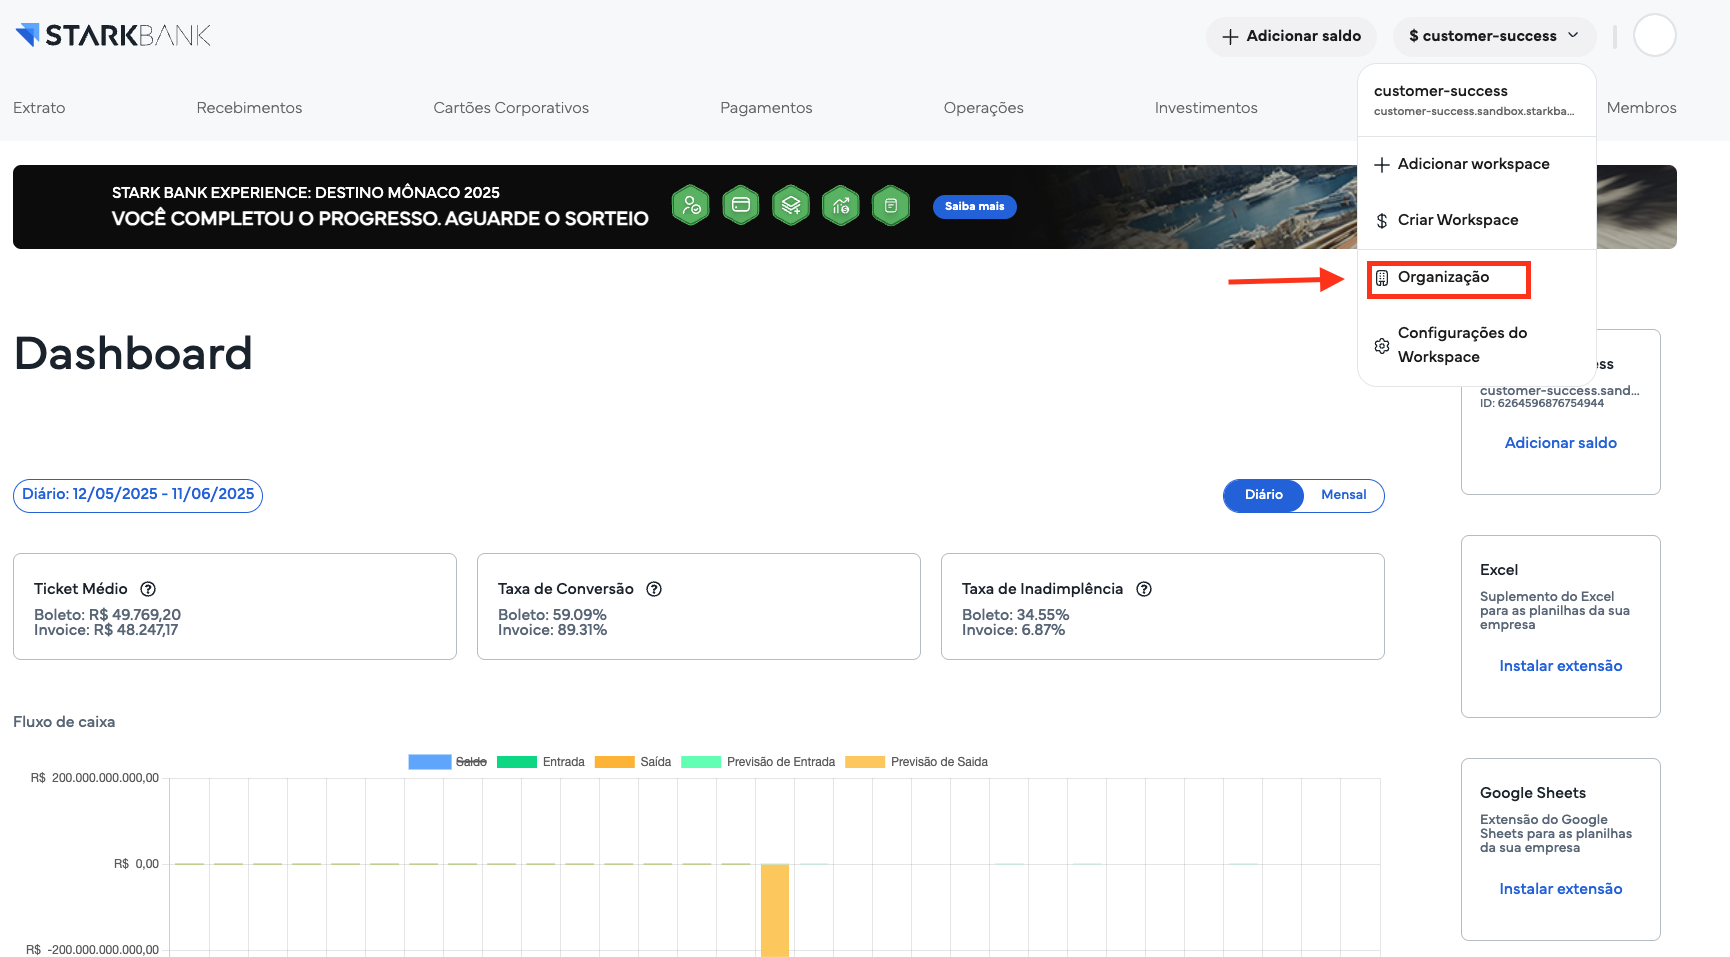Click the Dashboard page title
The width and height of the screenshot is (1730, 957).
click(133, 354)
